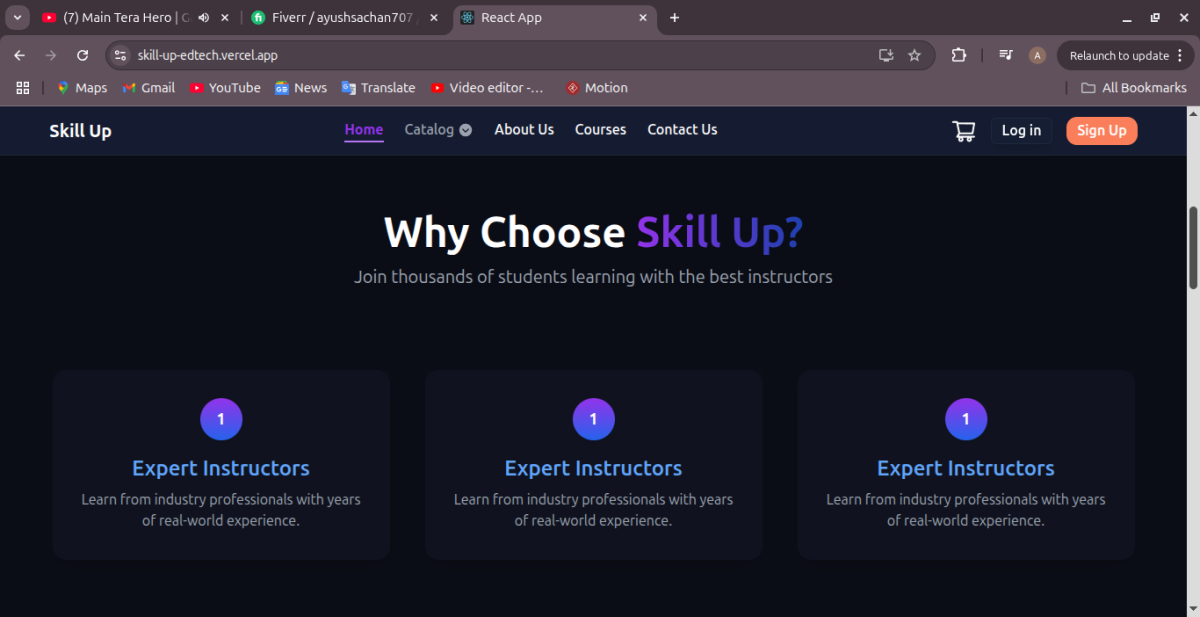Click the page's vertical scrollbar thumb
This screenshot has height=617, width=1200.
[1192, 247]
